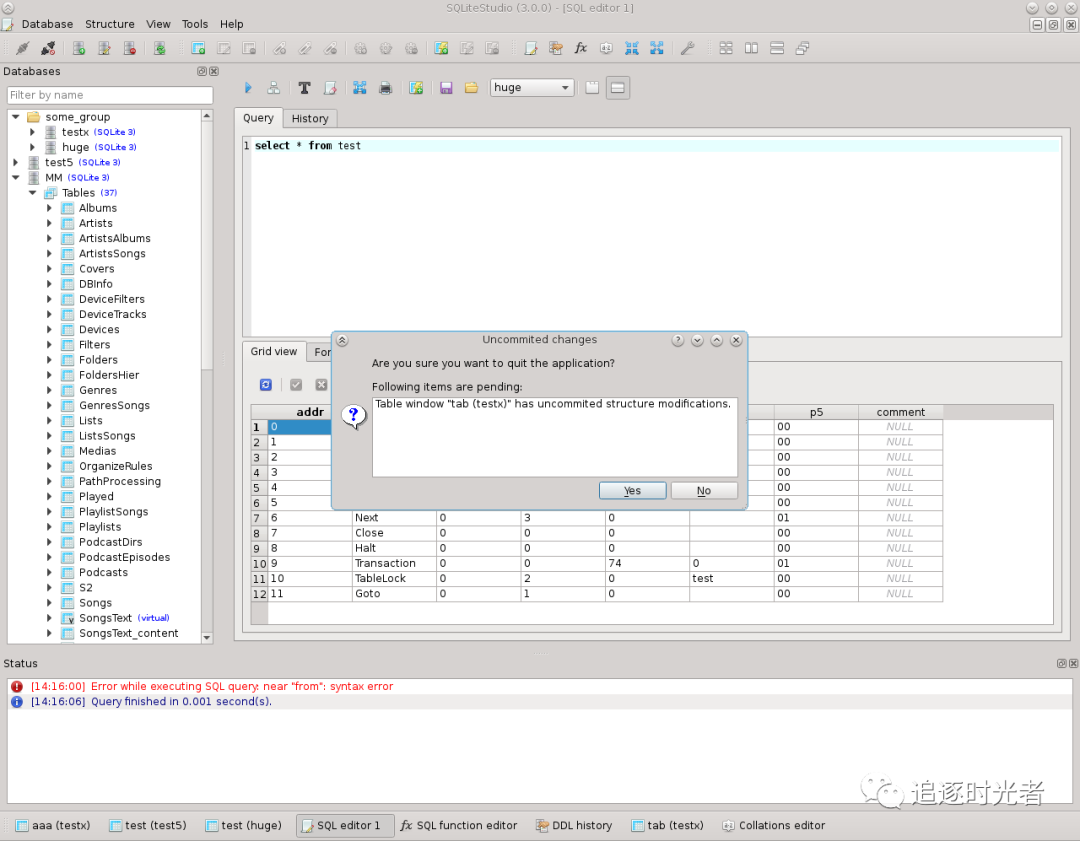
Task: Switch to 'tab (testx)' window in taskbar
Action: tap(668, 825)
